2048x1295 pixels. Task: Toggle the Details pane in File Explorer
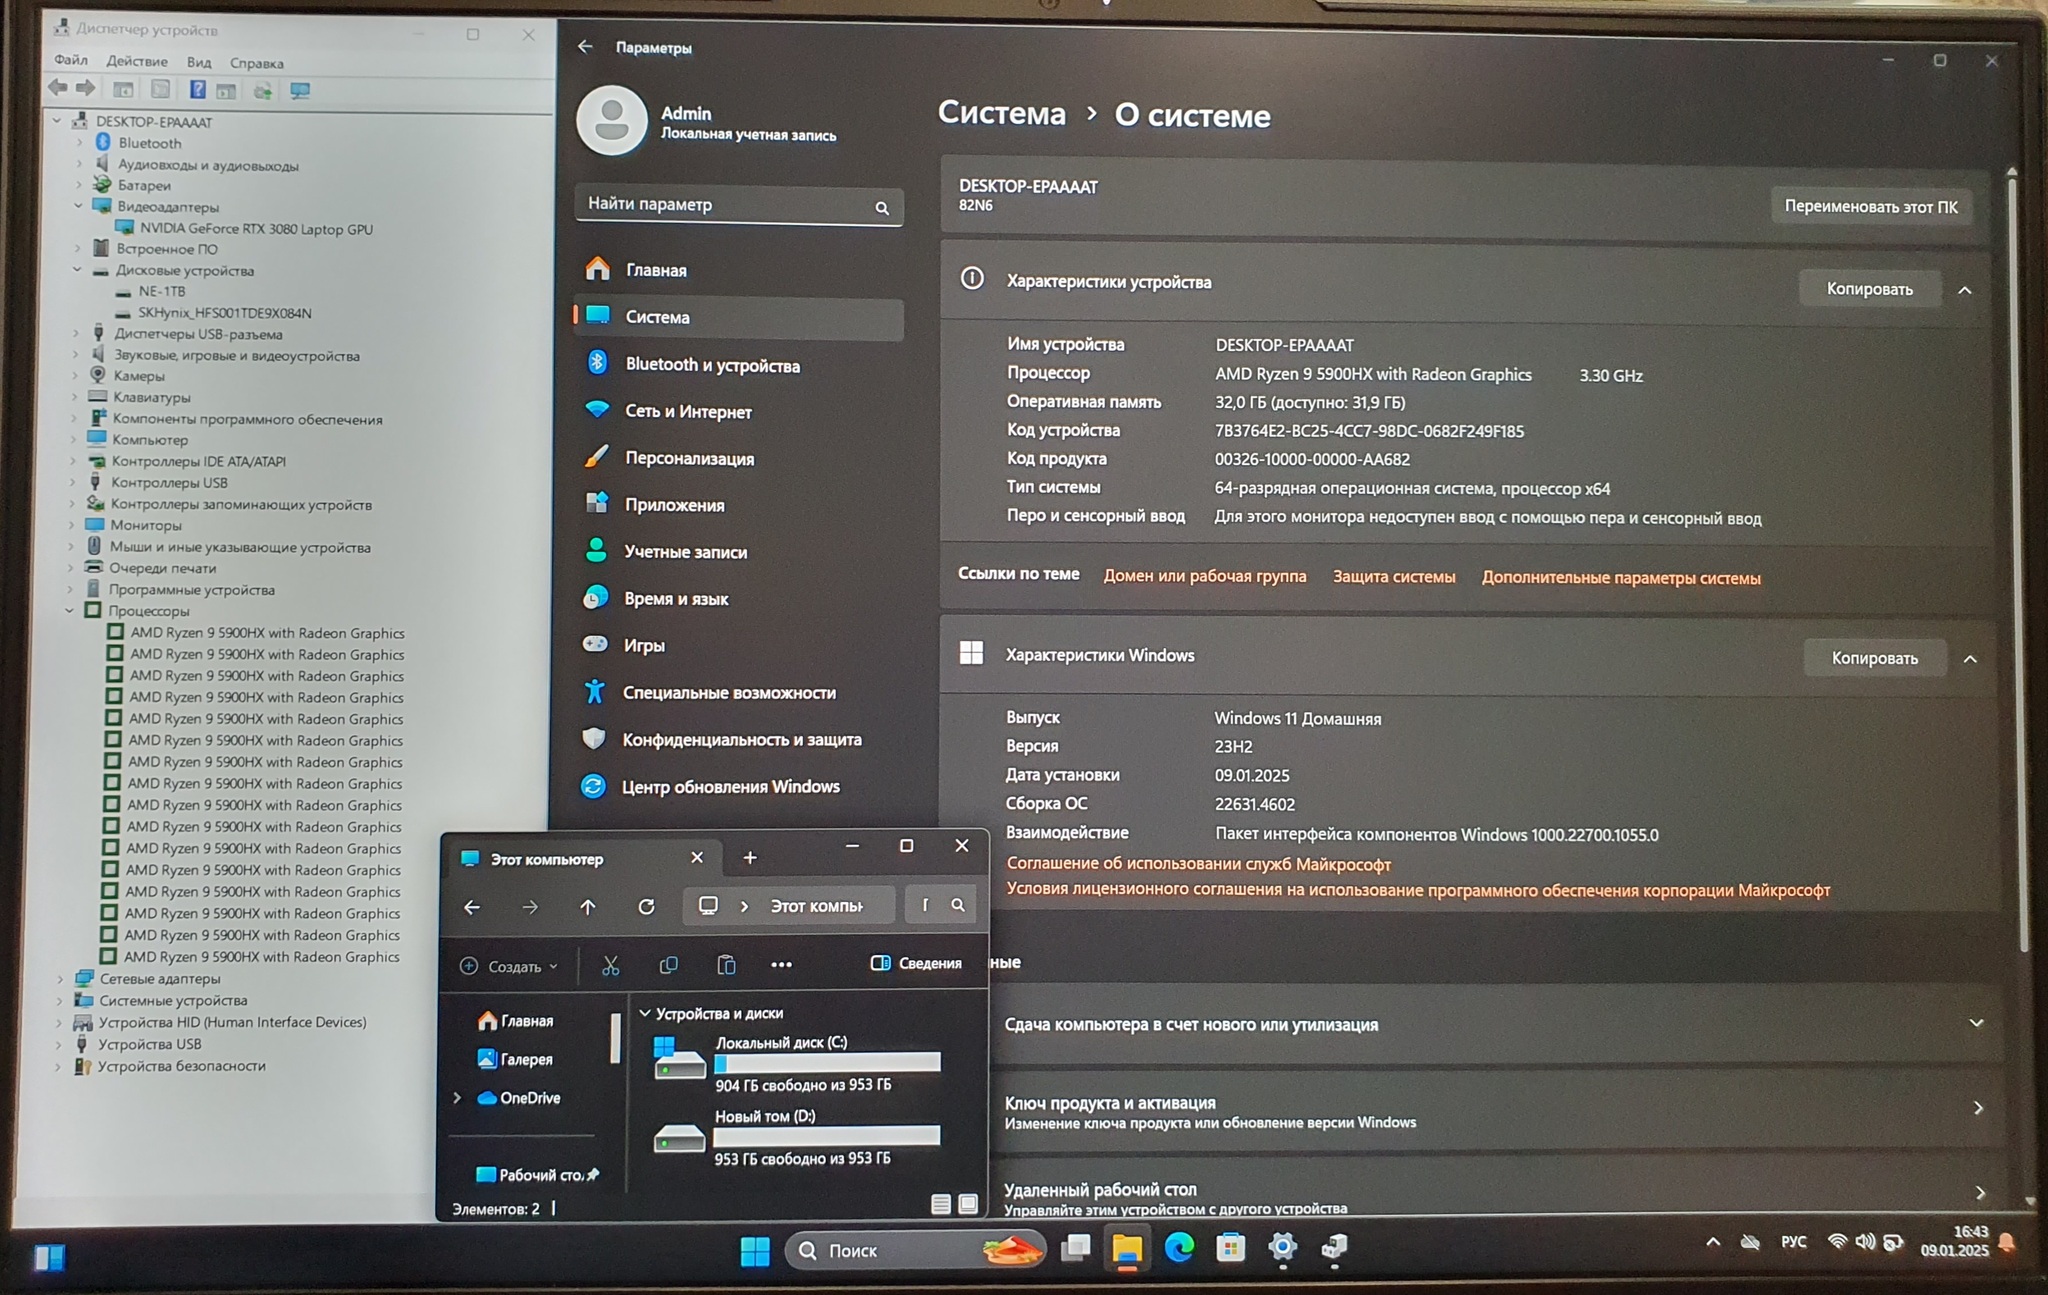pyautogui.click(x=916, y=963)
